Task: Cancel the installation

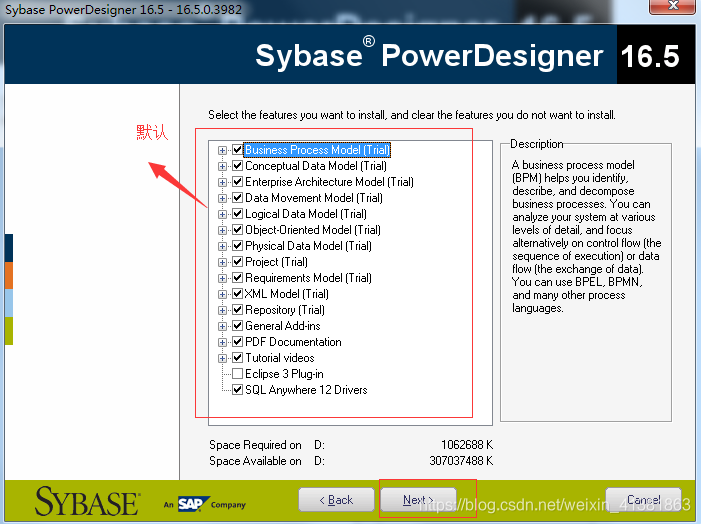Action: tap(643, 500)
